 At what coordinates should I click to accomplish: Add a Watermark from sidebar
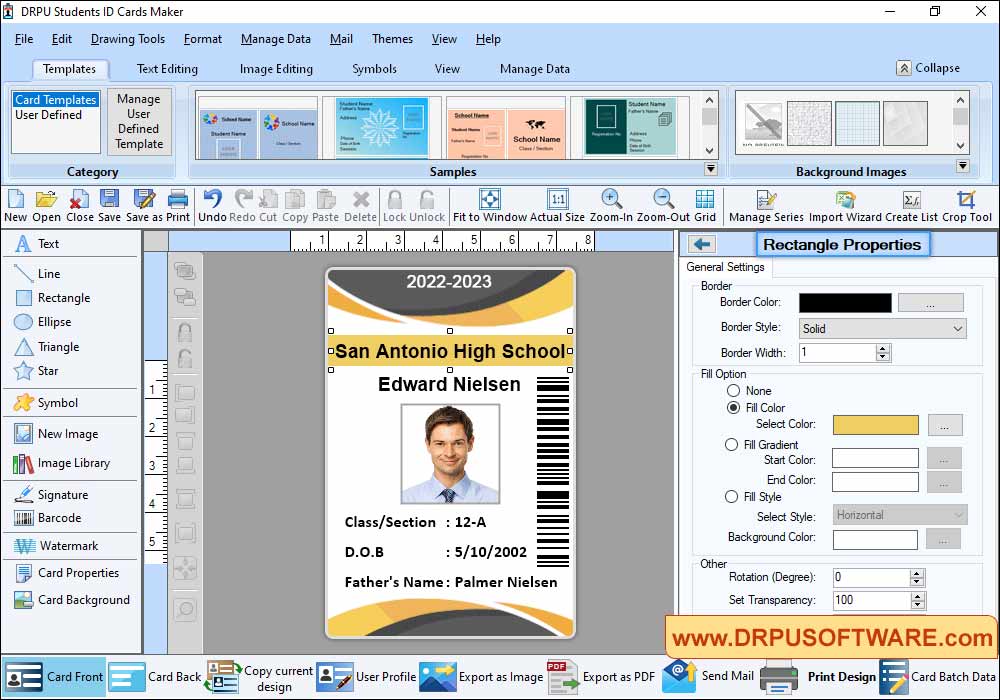[56, 546]
